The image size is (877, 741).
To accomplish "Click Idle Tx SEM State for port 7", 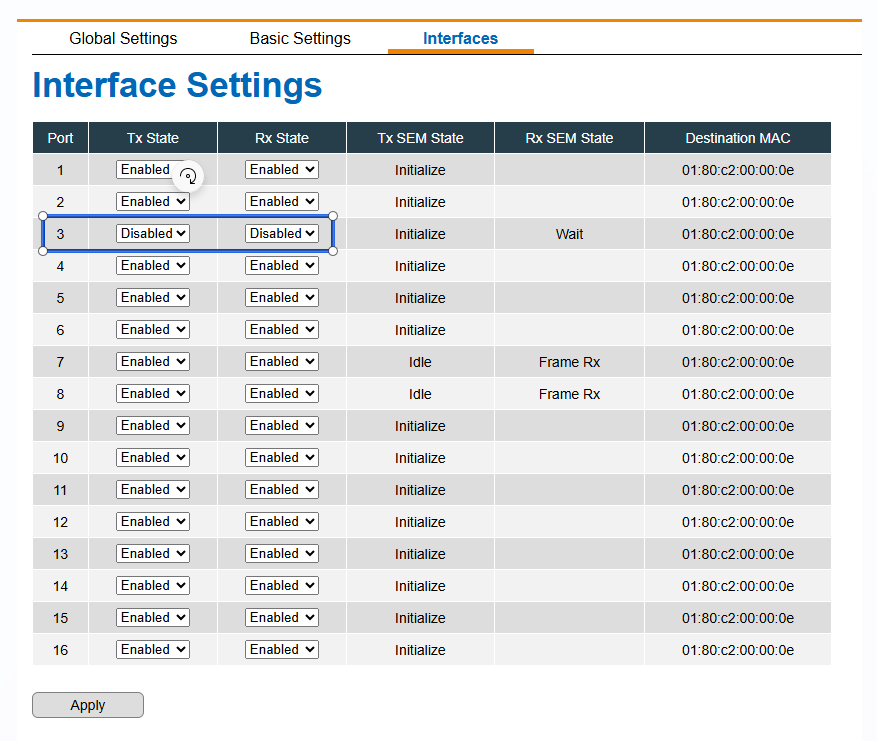I will (420, 362).
